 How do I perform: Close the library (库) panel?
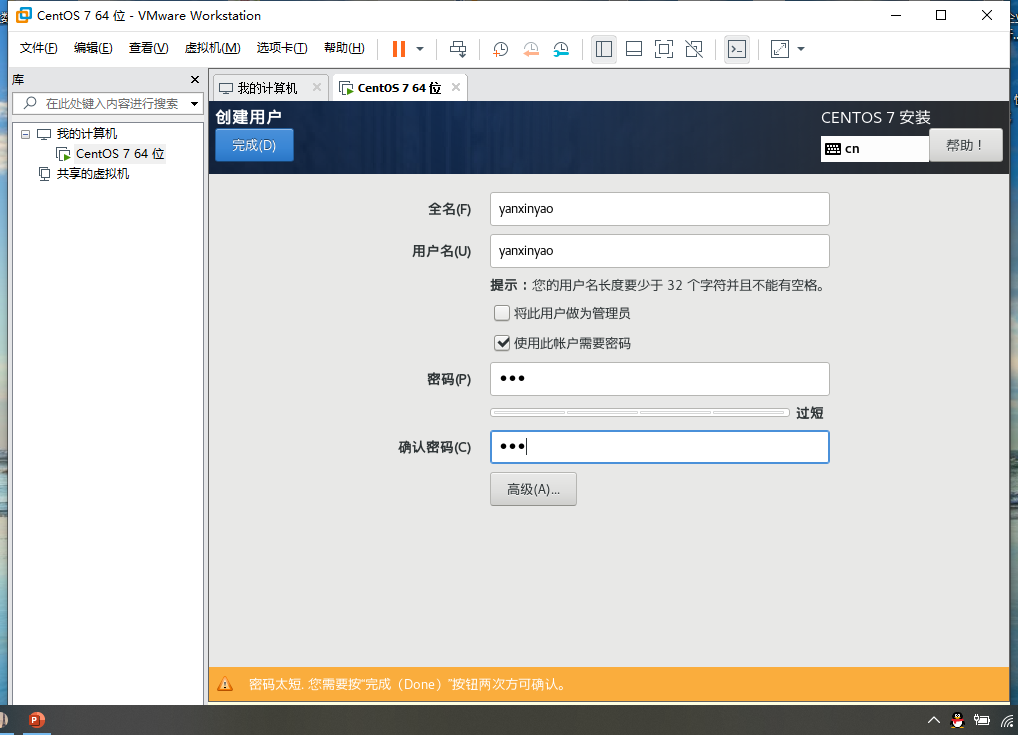coord(195,79)
